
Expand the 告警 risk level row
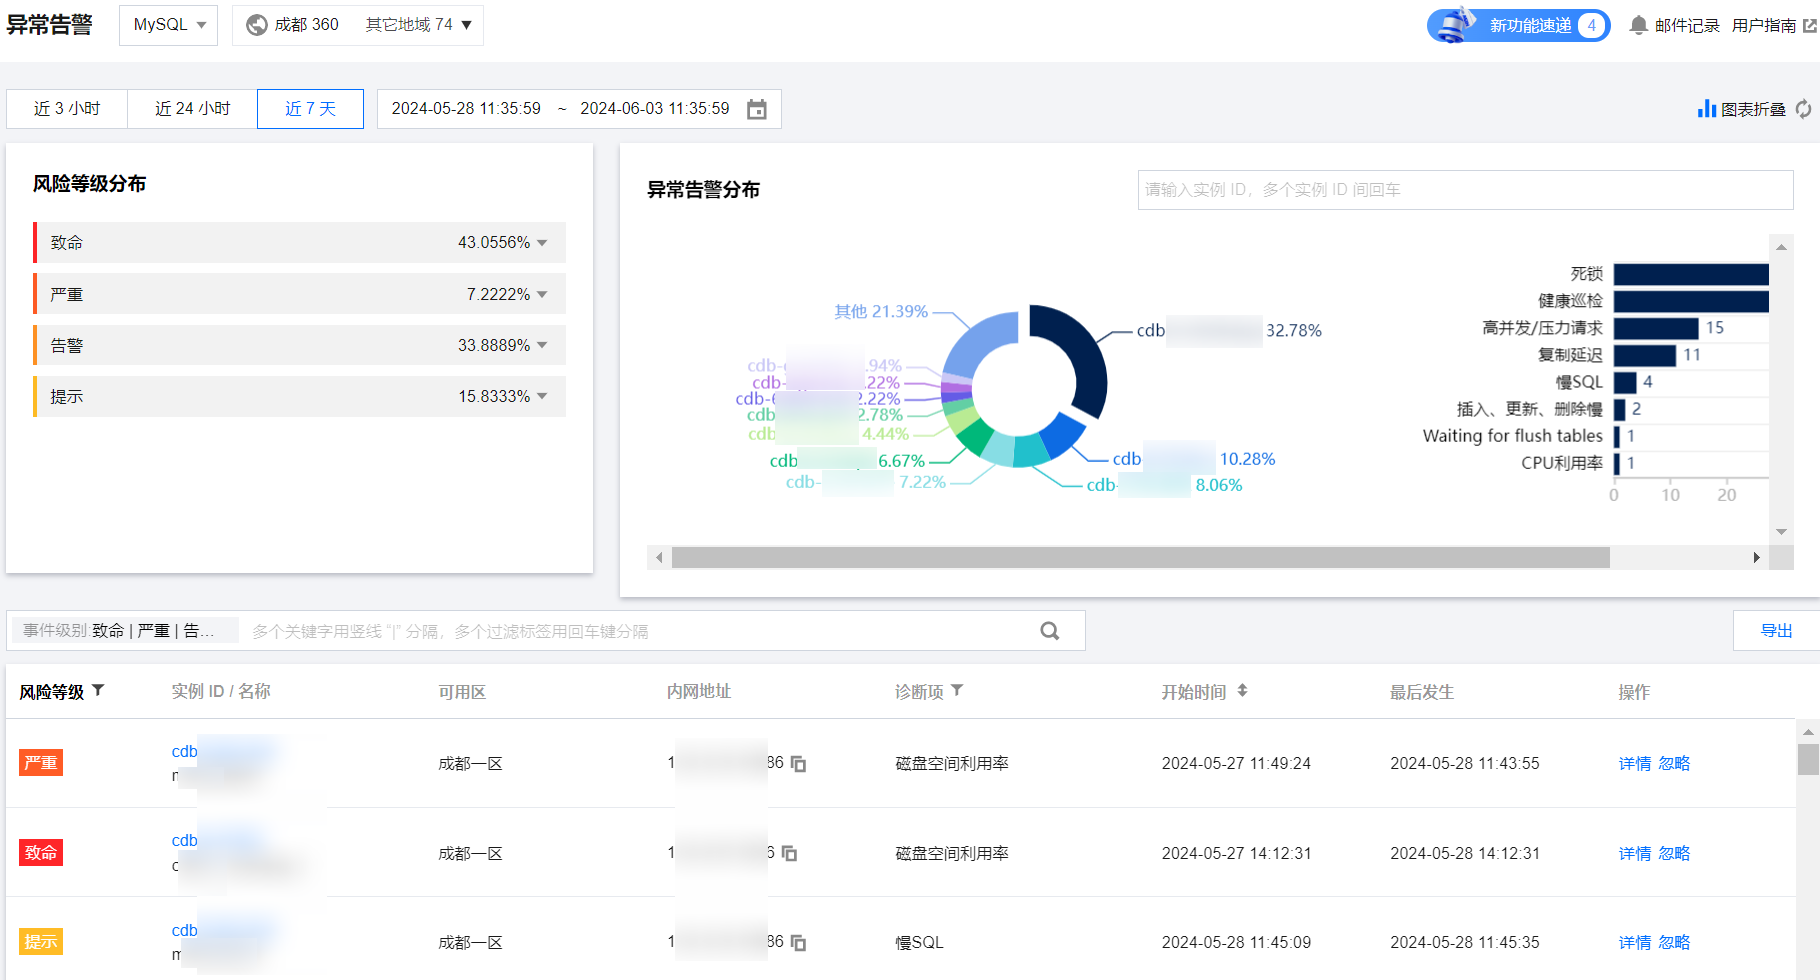542,345
